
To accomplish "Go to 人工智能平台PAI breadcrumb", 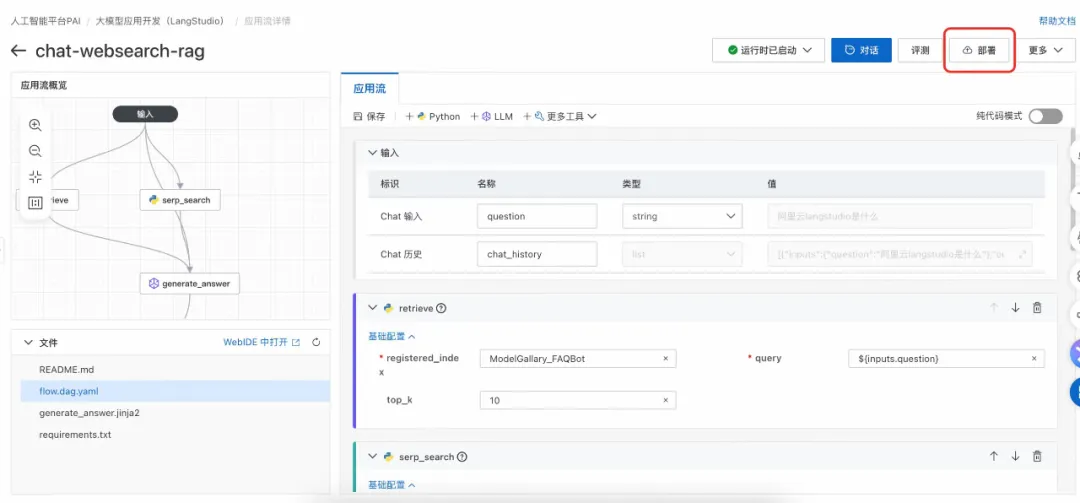I will click(x=45, y=21).
